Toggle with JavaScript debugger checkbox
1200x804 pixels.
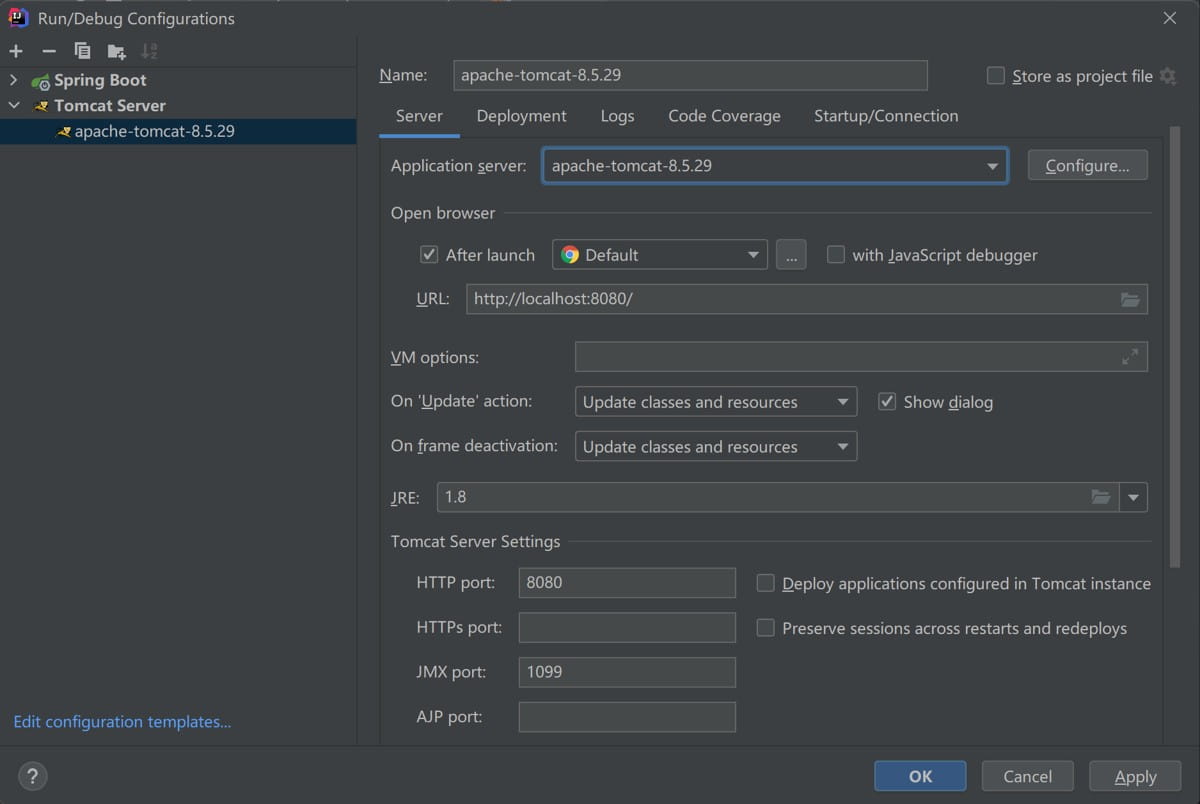point(836,255)
